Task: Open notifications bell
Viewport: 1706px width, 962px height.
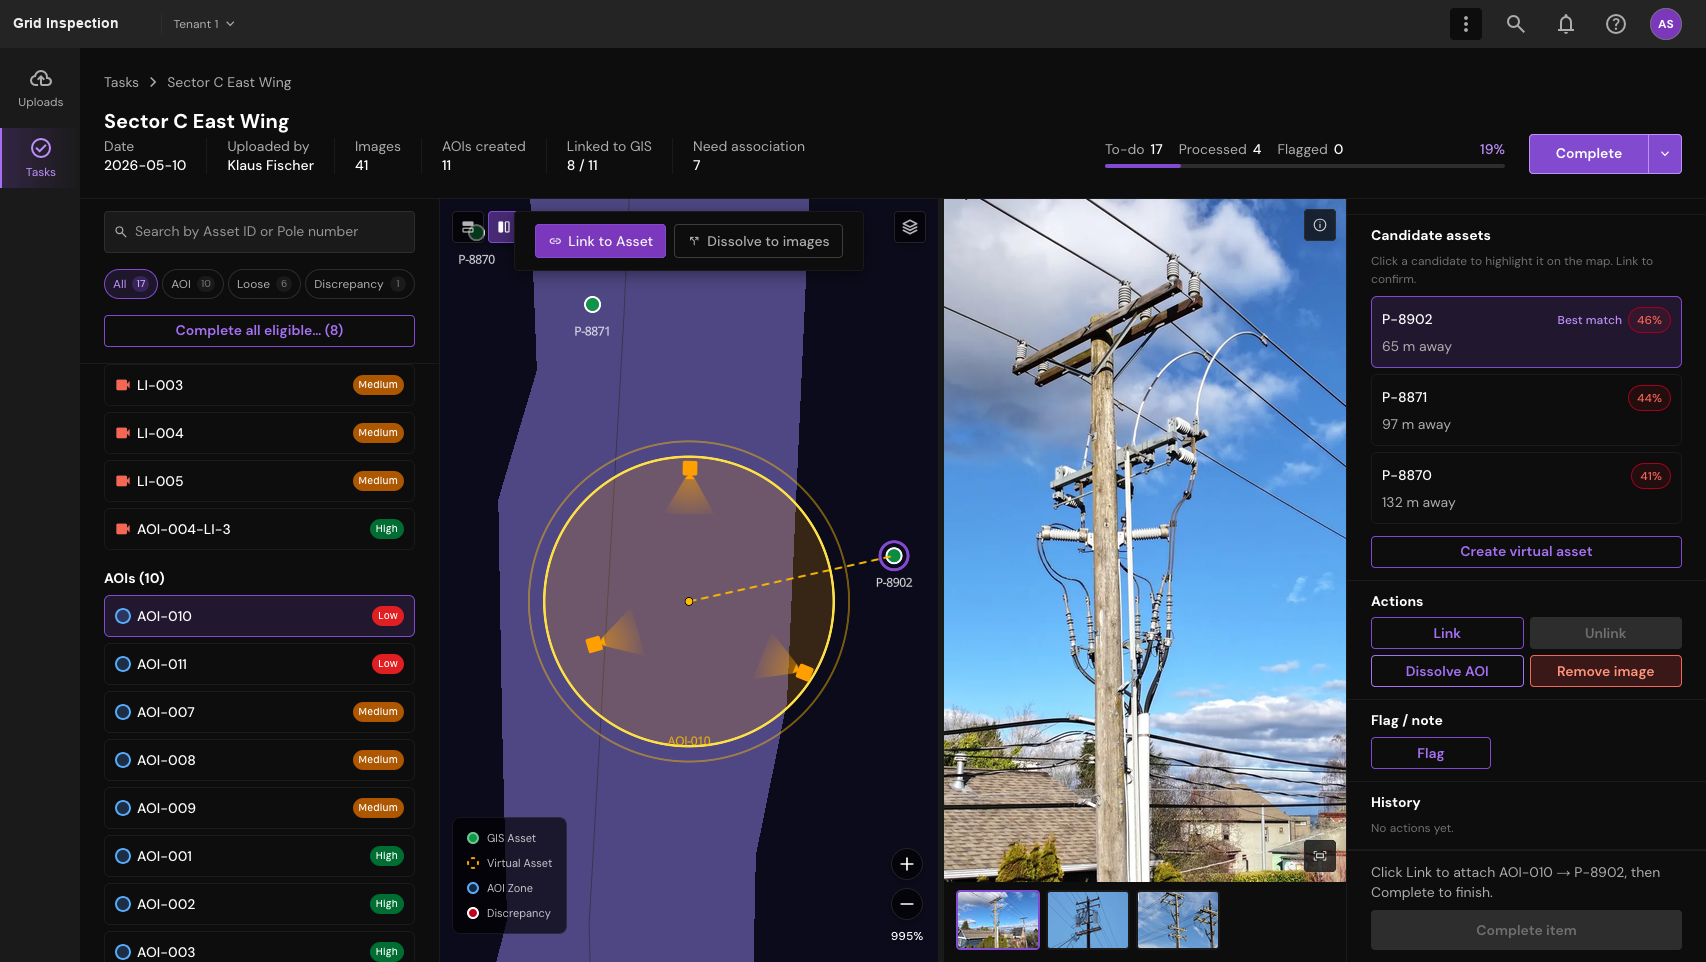Action: tap(1566, 24)
